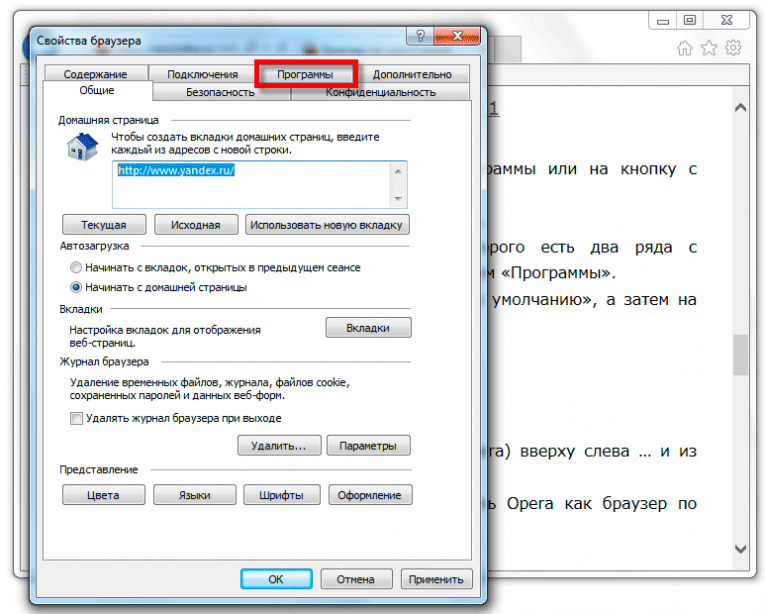This screenshot has width=765, height=614.
Task: Click the home page URL field
Action: (260, 184)
